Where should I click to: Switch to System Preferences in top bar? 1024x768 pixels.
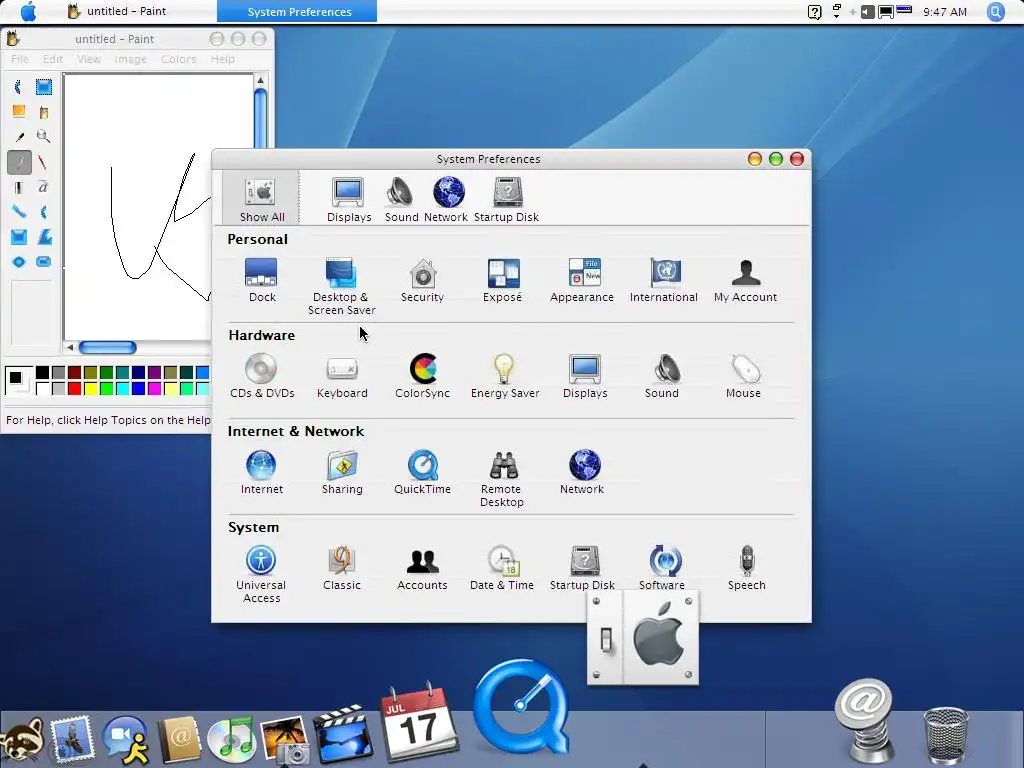(297, 11)
